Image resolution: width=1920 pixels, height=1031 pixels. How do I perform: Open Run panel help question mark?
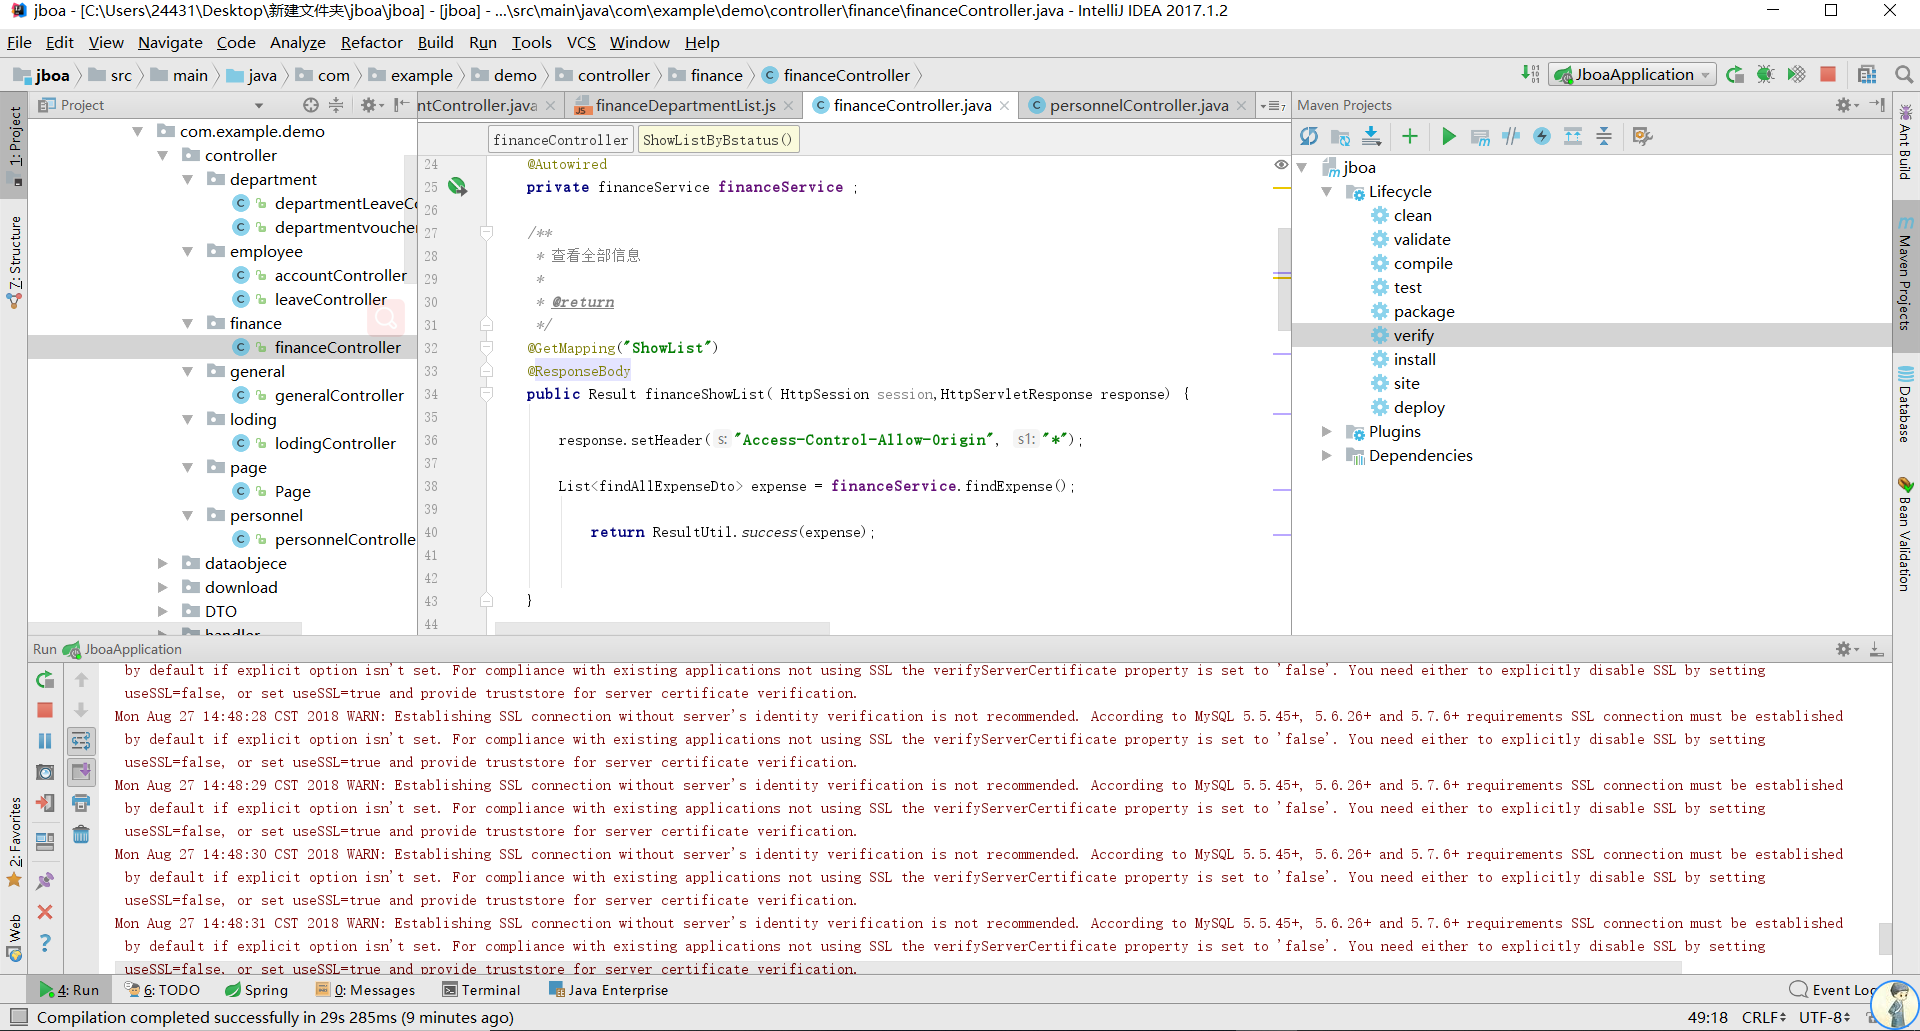click(x=45, y=943)
